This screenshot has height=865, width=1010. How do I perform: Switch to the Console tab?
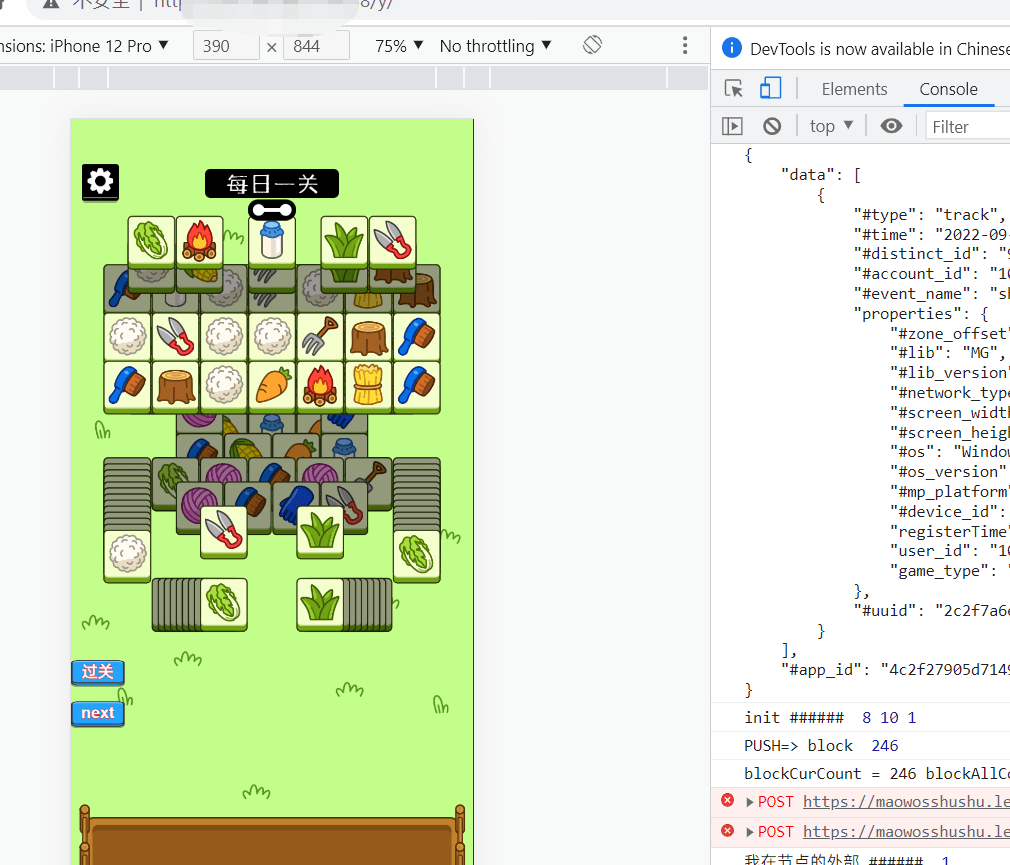(x=948, y=89)
